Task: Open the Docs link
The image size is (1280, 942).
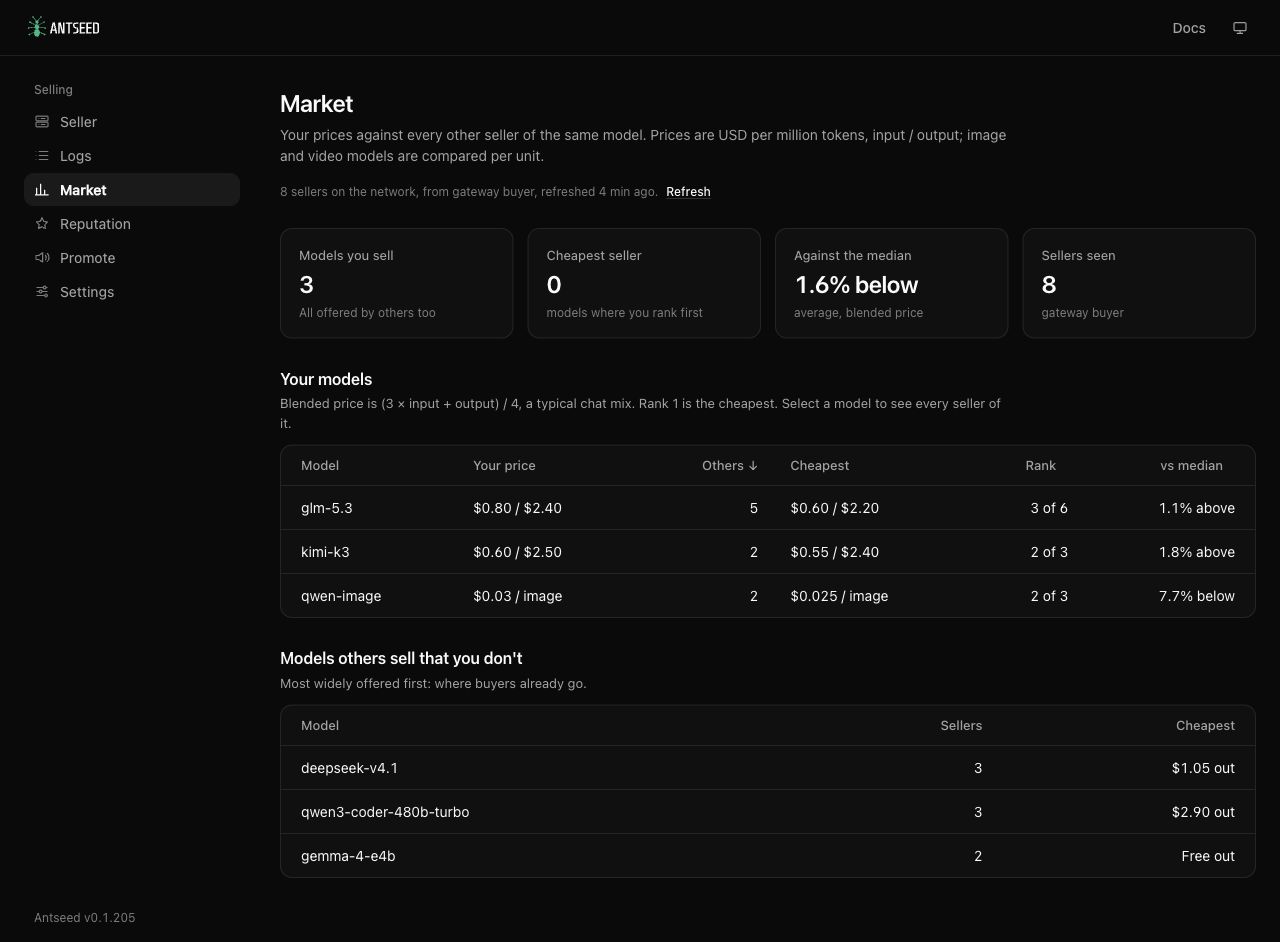Action: coord(1189,28)
